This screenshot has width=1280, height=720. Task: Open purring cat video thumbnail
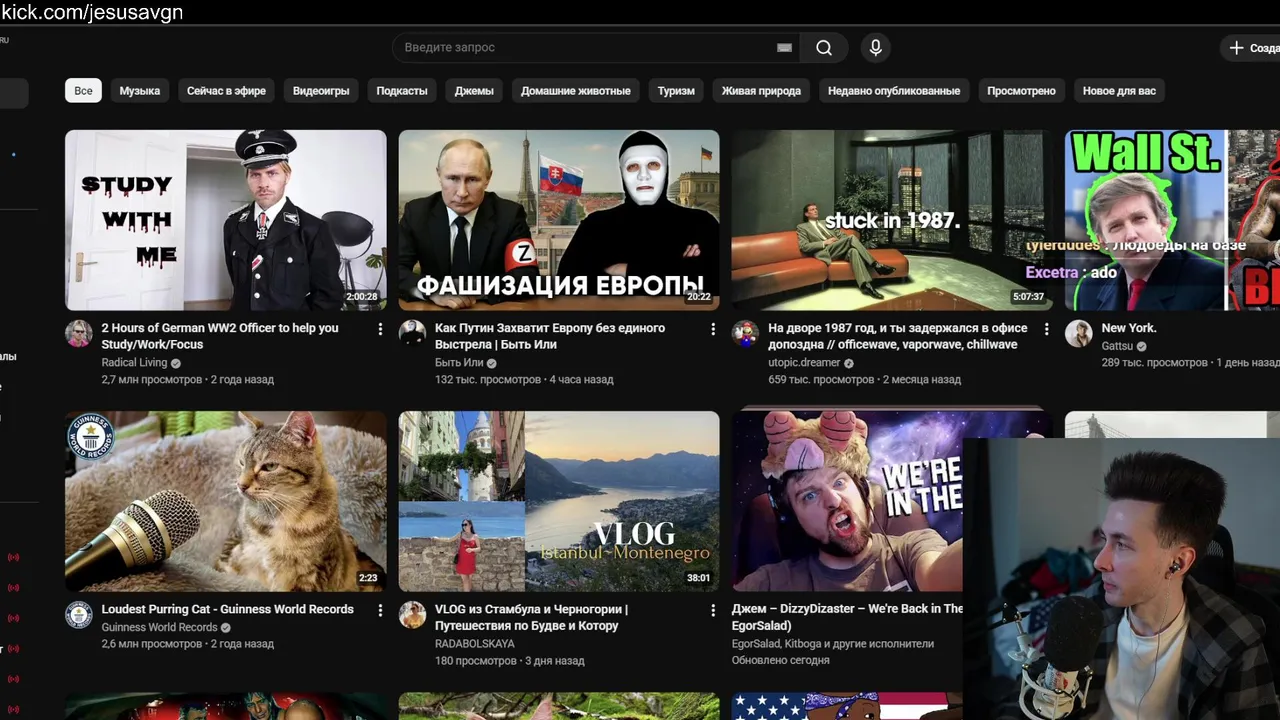coord(226,501)
